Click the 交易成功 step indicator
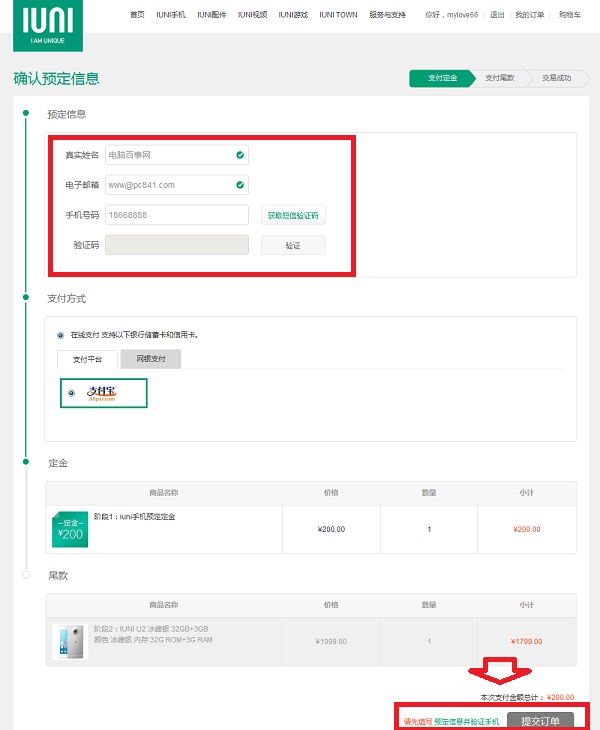The image size is (600, 730). [x=557, y=78]
